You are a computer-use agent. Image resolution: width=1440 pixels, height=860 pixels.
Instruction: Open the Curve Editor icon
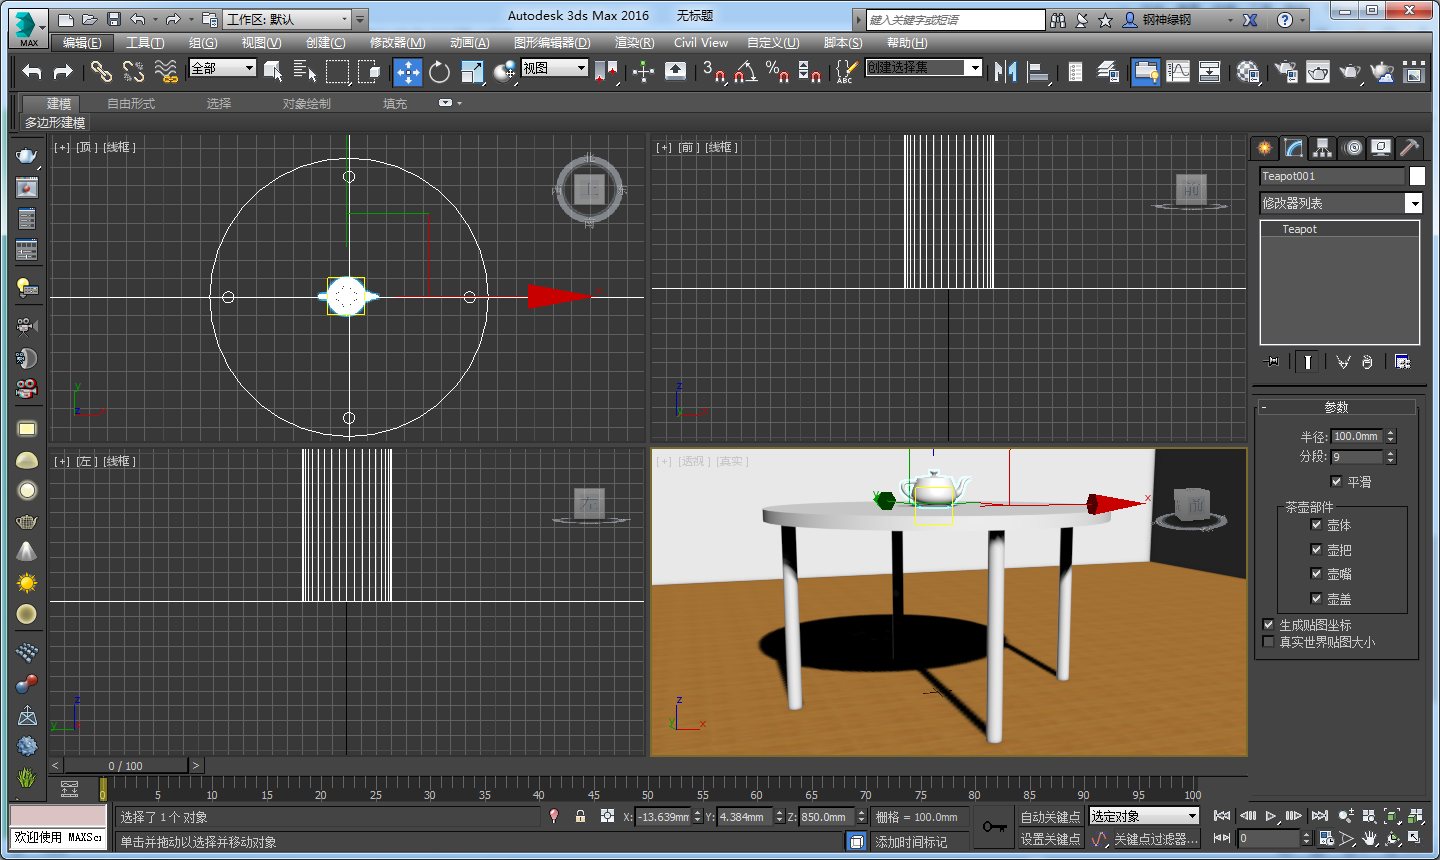1178,71
